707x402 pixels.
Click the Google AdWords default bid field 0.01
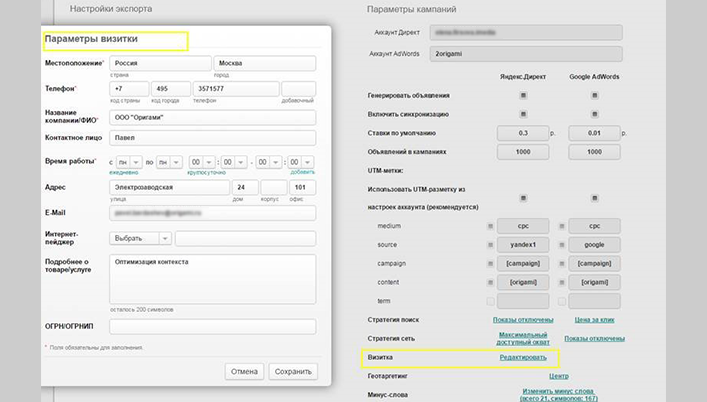(x=594, y=133)
